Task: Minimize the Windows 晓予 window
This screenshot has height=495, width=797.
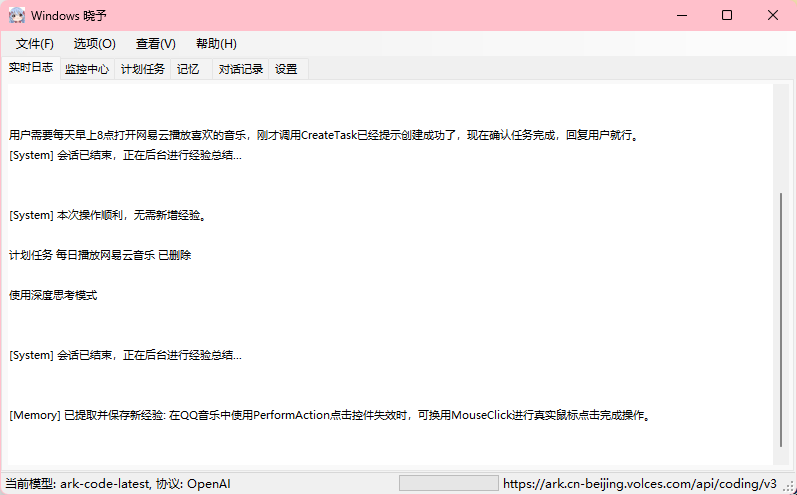Action: click(682, 15)
